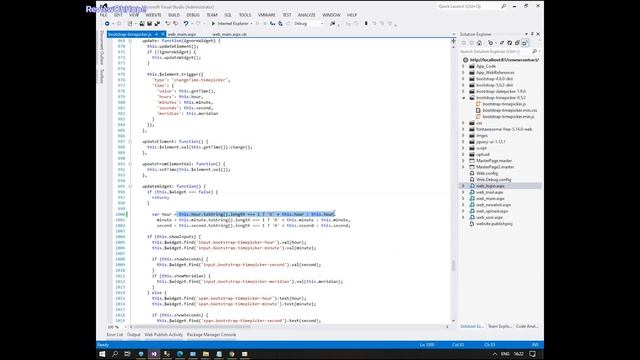Screen dimensions: 640x360
Task: Open the Output tab
Action: [x=133, y=335]
